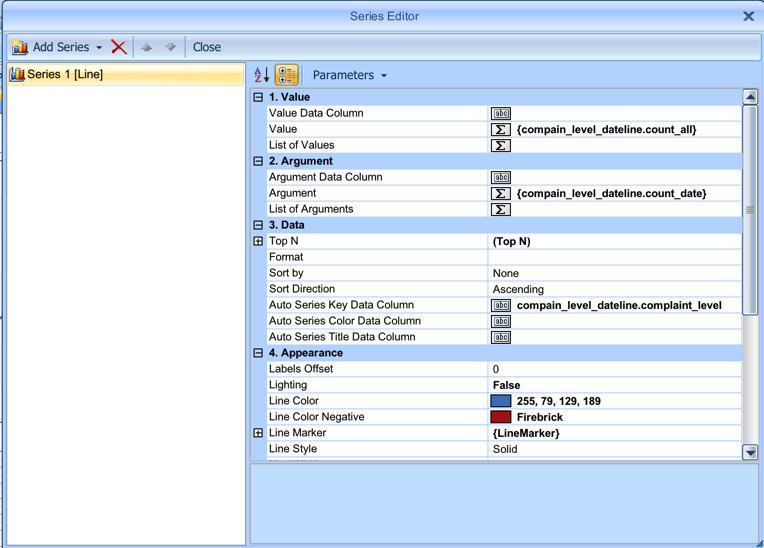Click the List of Values label
The width and height of the screenshot is (764, 548).
click(x=302, y=145)
